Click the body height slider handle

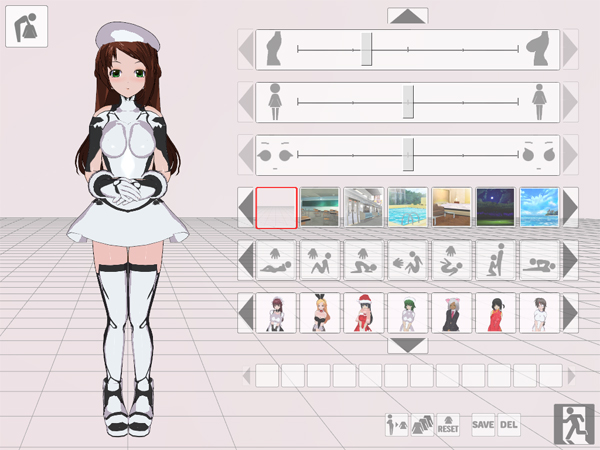[408, 102]
